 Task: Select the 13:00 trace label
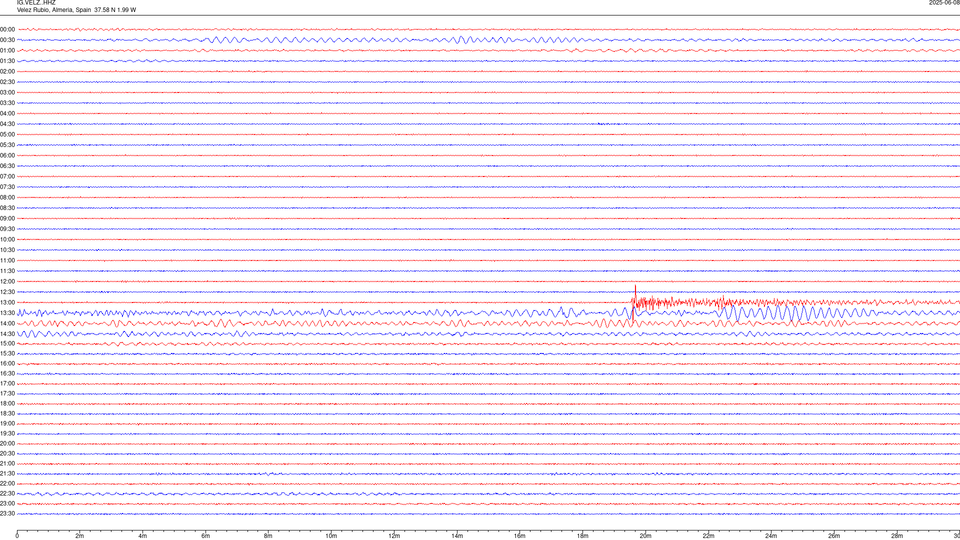click(x=7, y=302)
